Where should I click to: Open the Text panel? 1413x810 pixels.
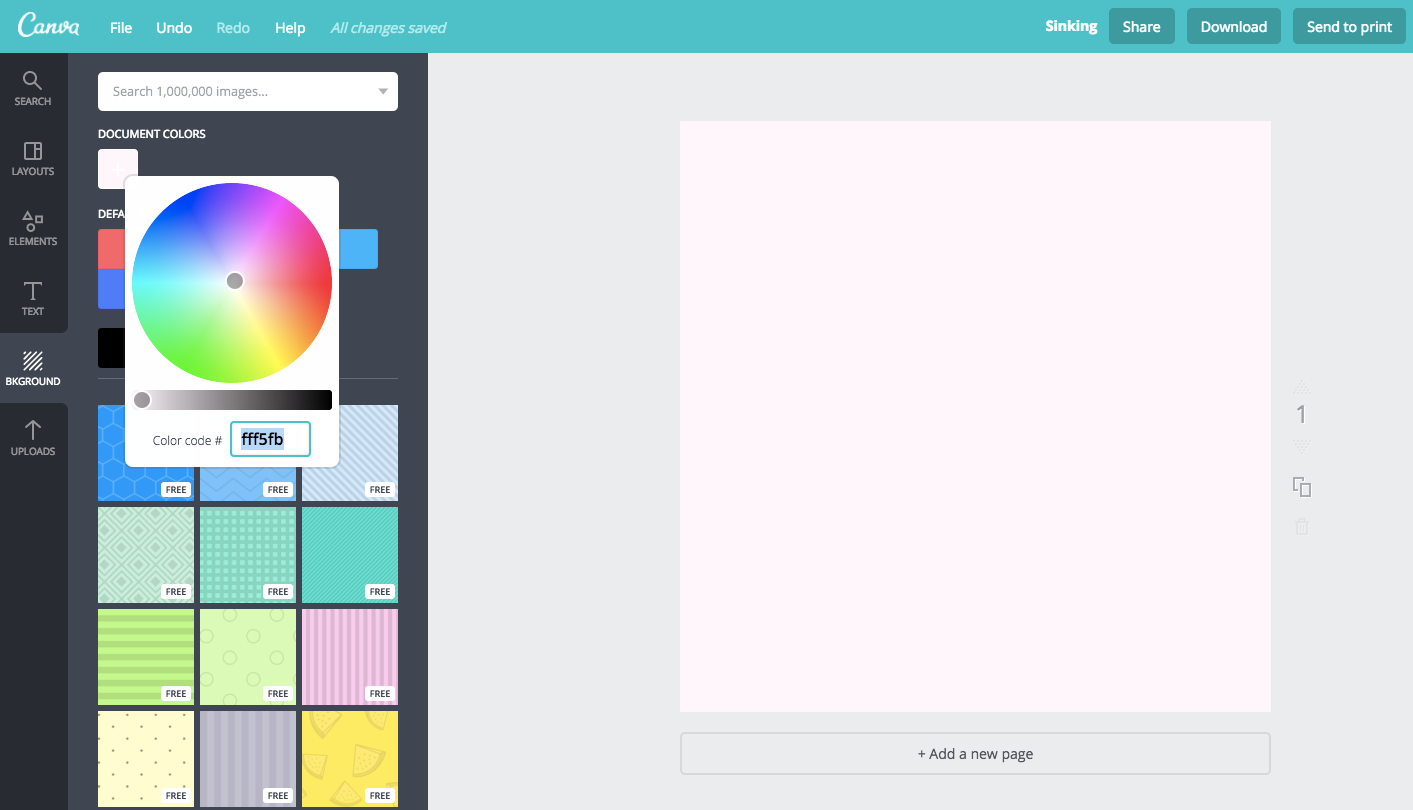coord(33,299)
